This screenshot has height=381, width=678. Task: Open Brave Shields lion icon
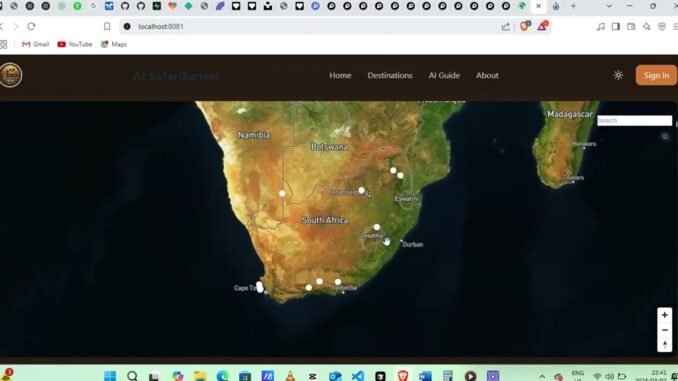pos(524,26)
